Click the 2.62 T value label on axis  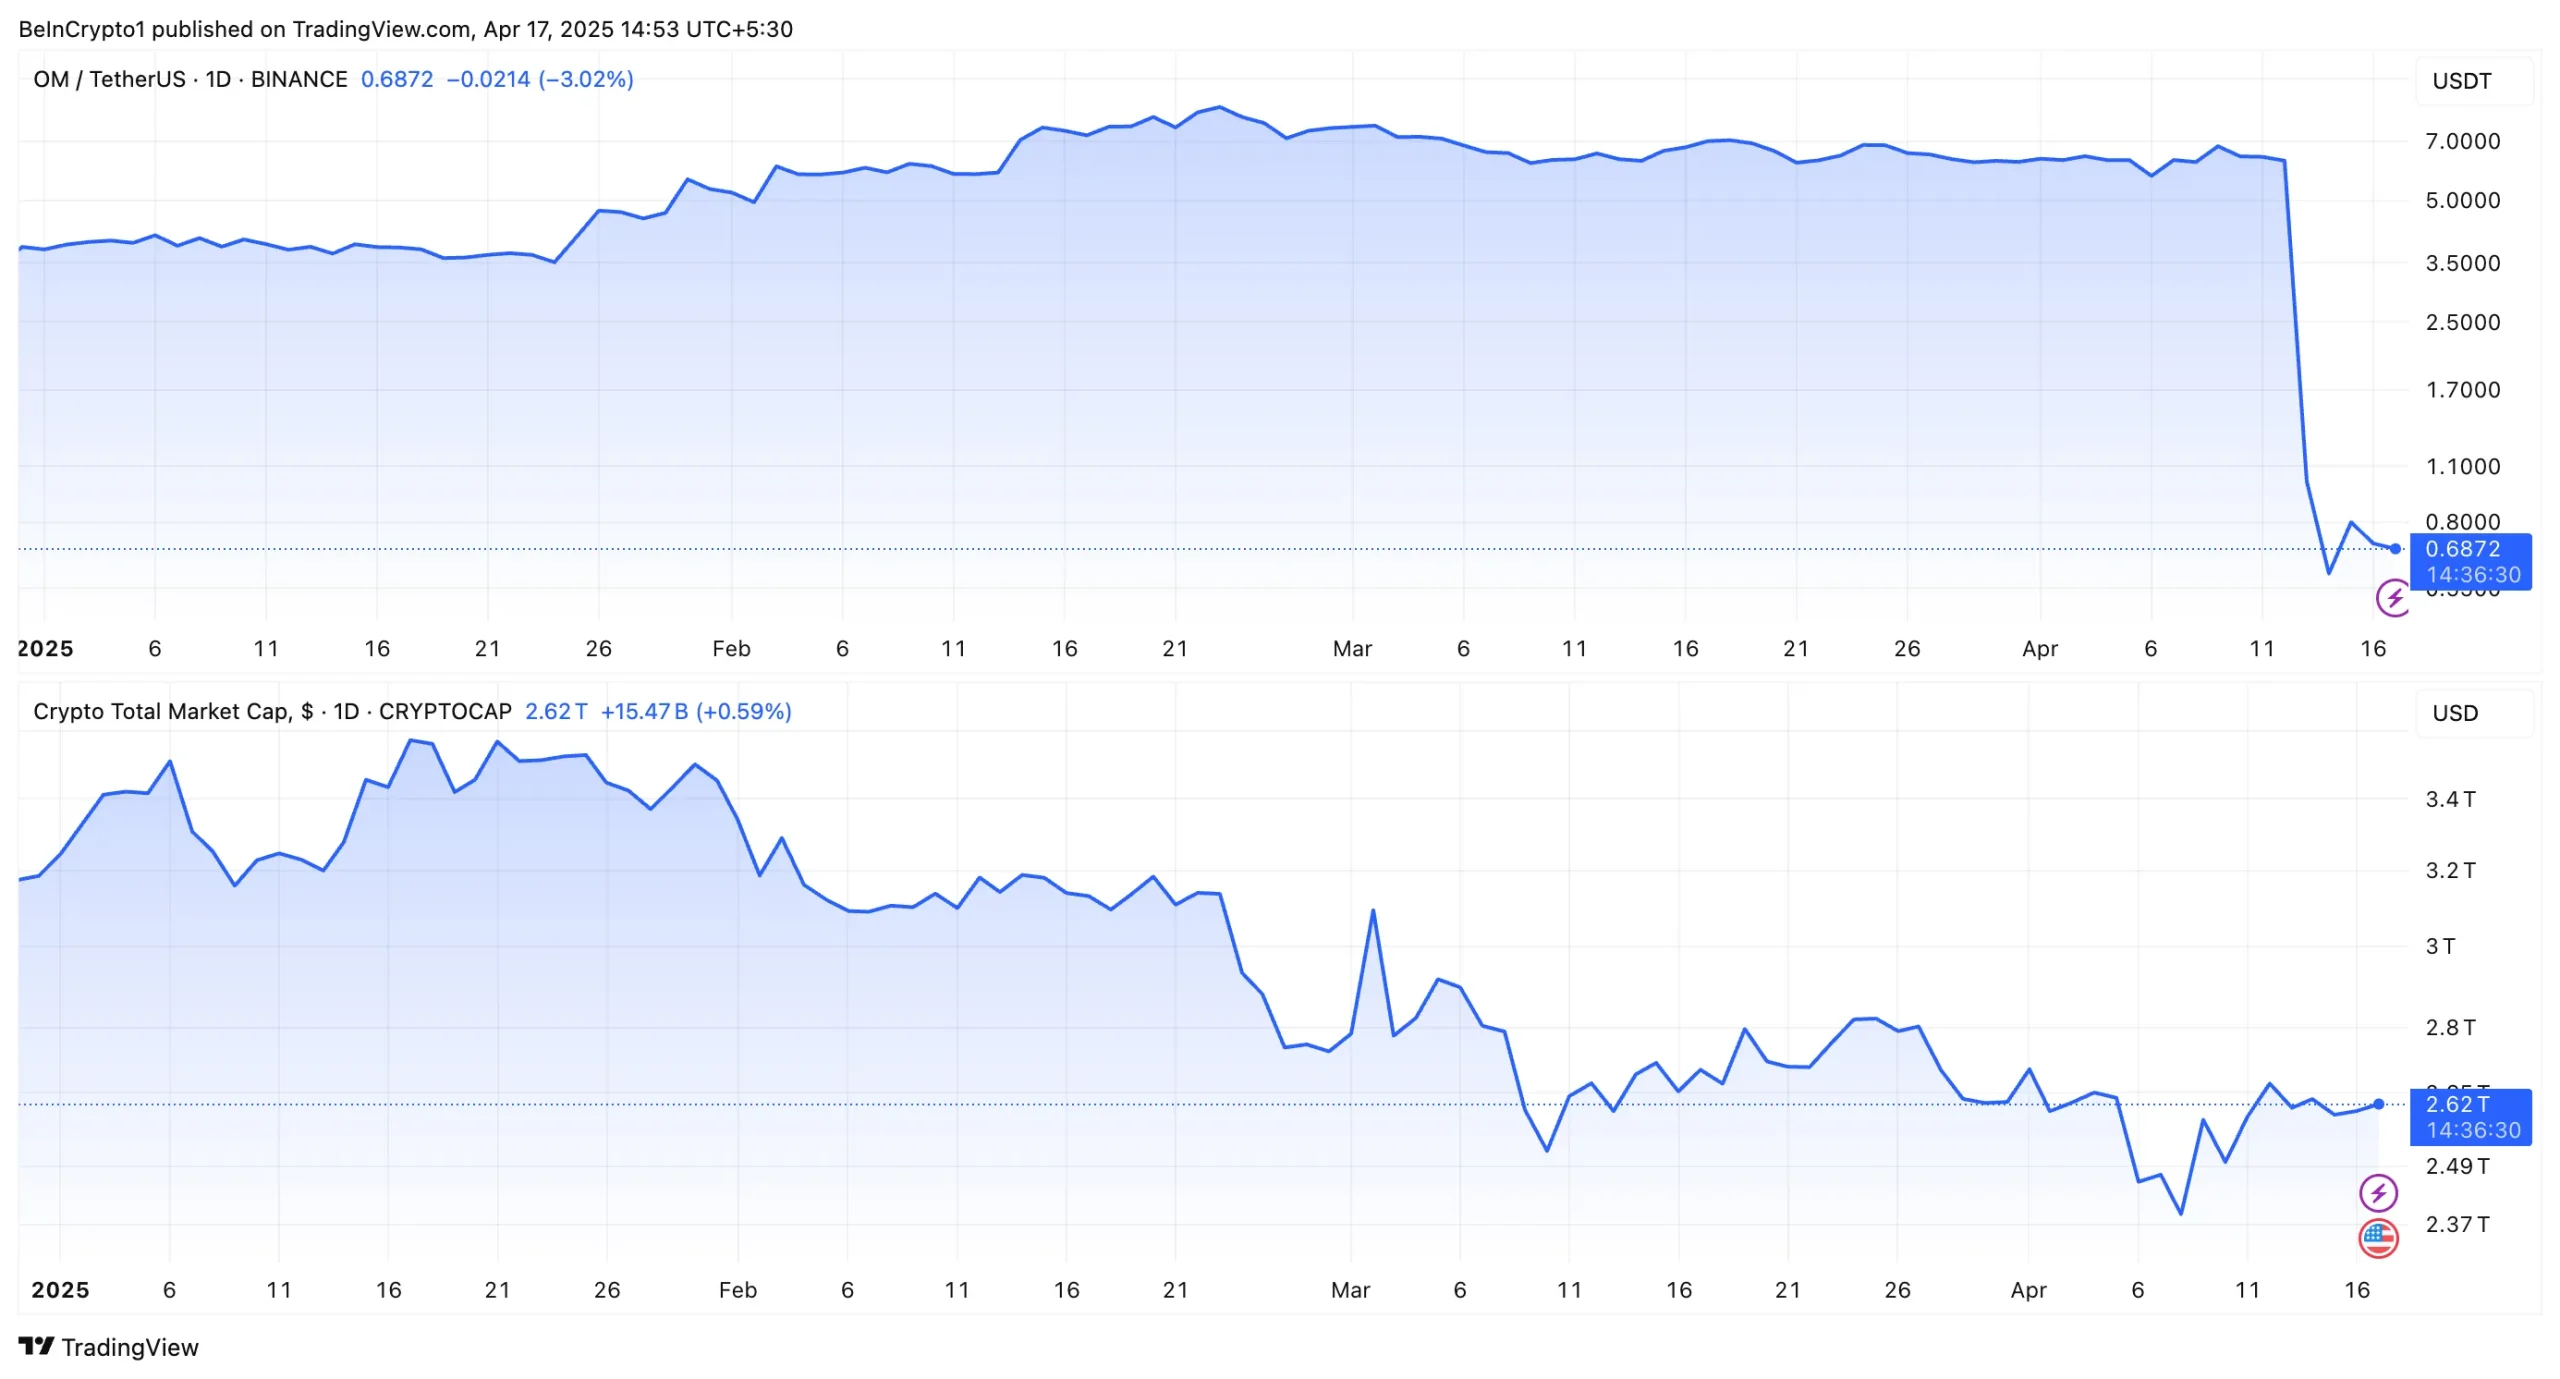[2457, 1104]
